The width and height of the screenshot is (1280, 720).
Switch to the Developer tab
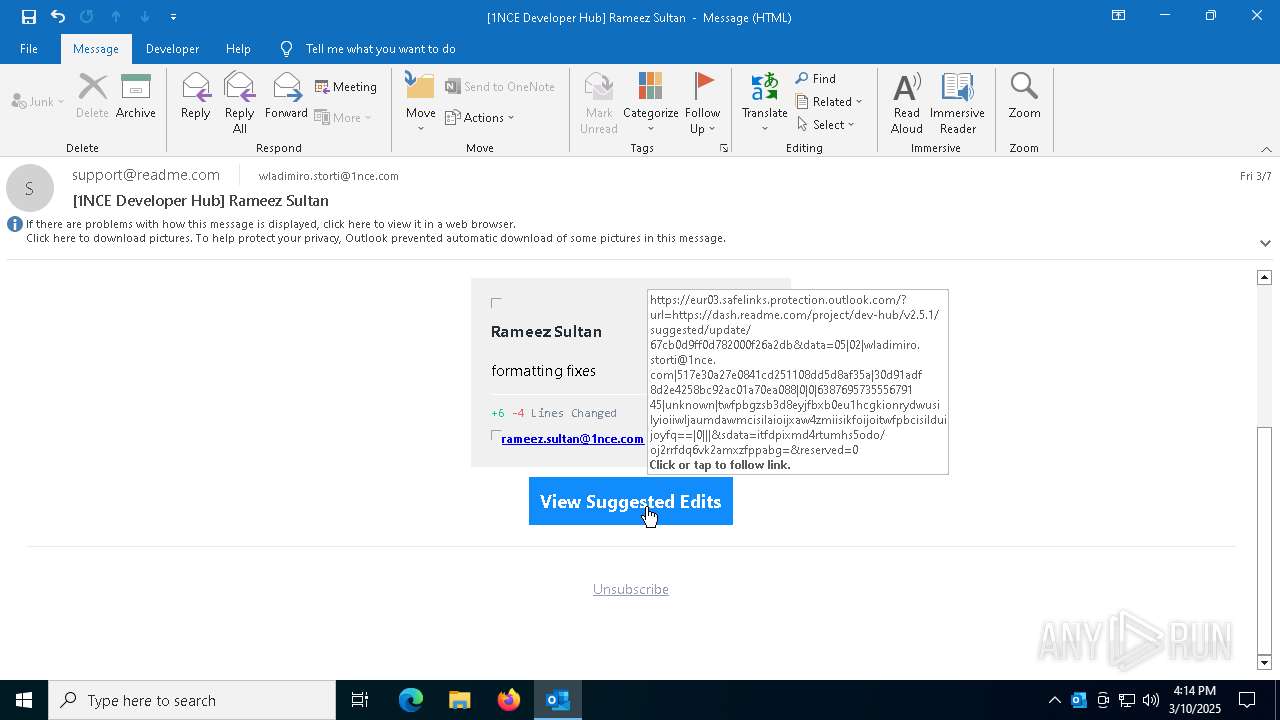point(172,48)
